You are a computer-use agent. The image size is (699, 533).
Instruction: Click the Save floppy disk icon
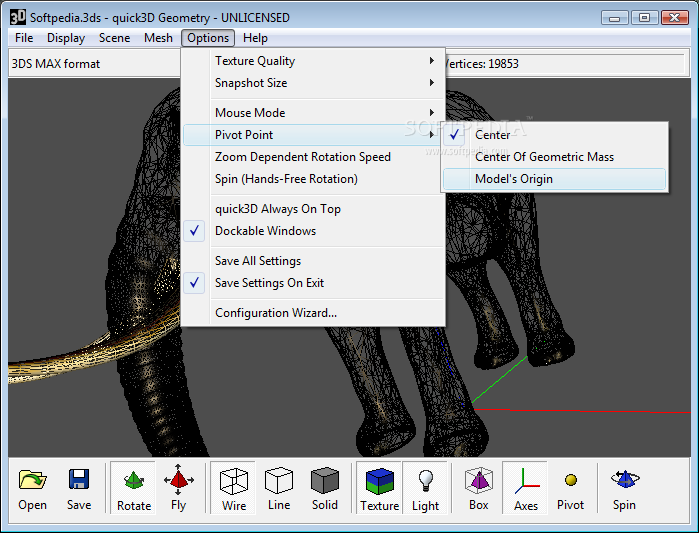(x=79, y=480)
